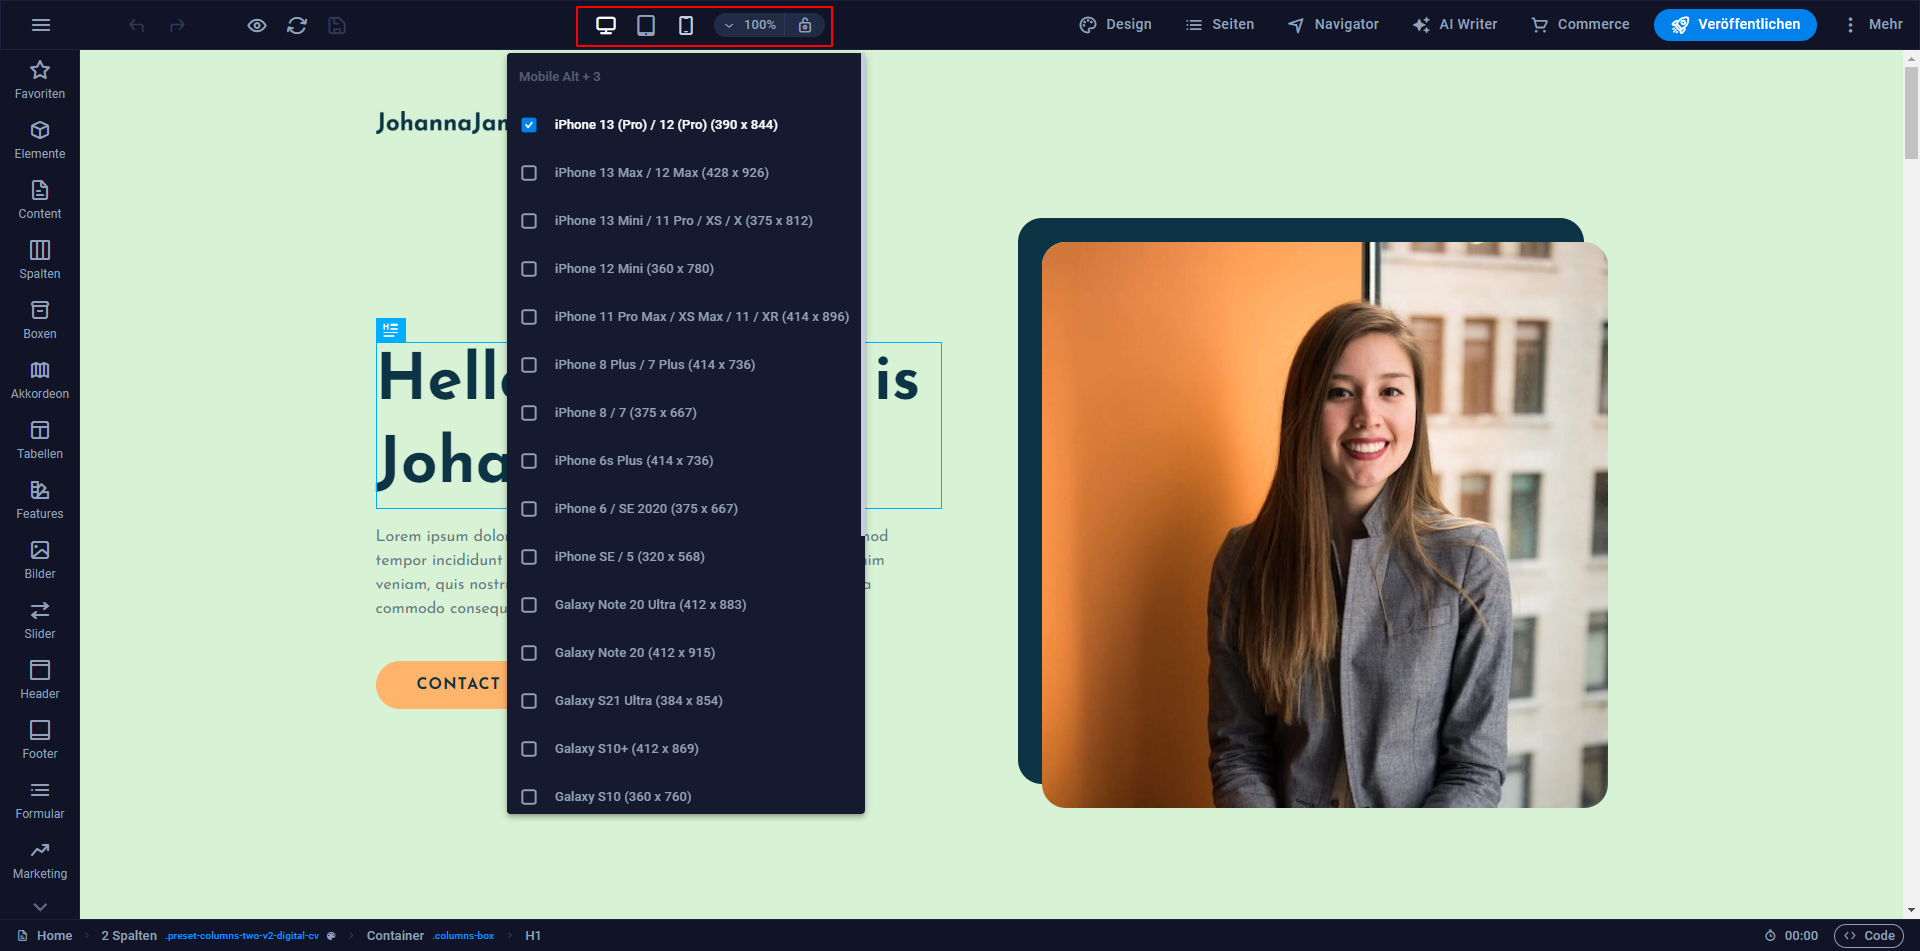Check iPhone 11 Pro Max / XS Max

click(529, 317)
